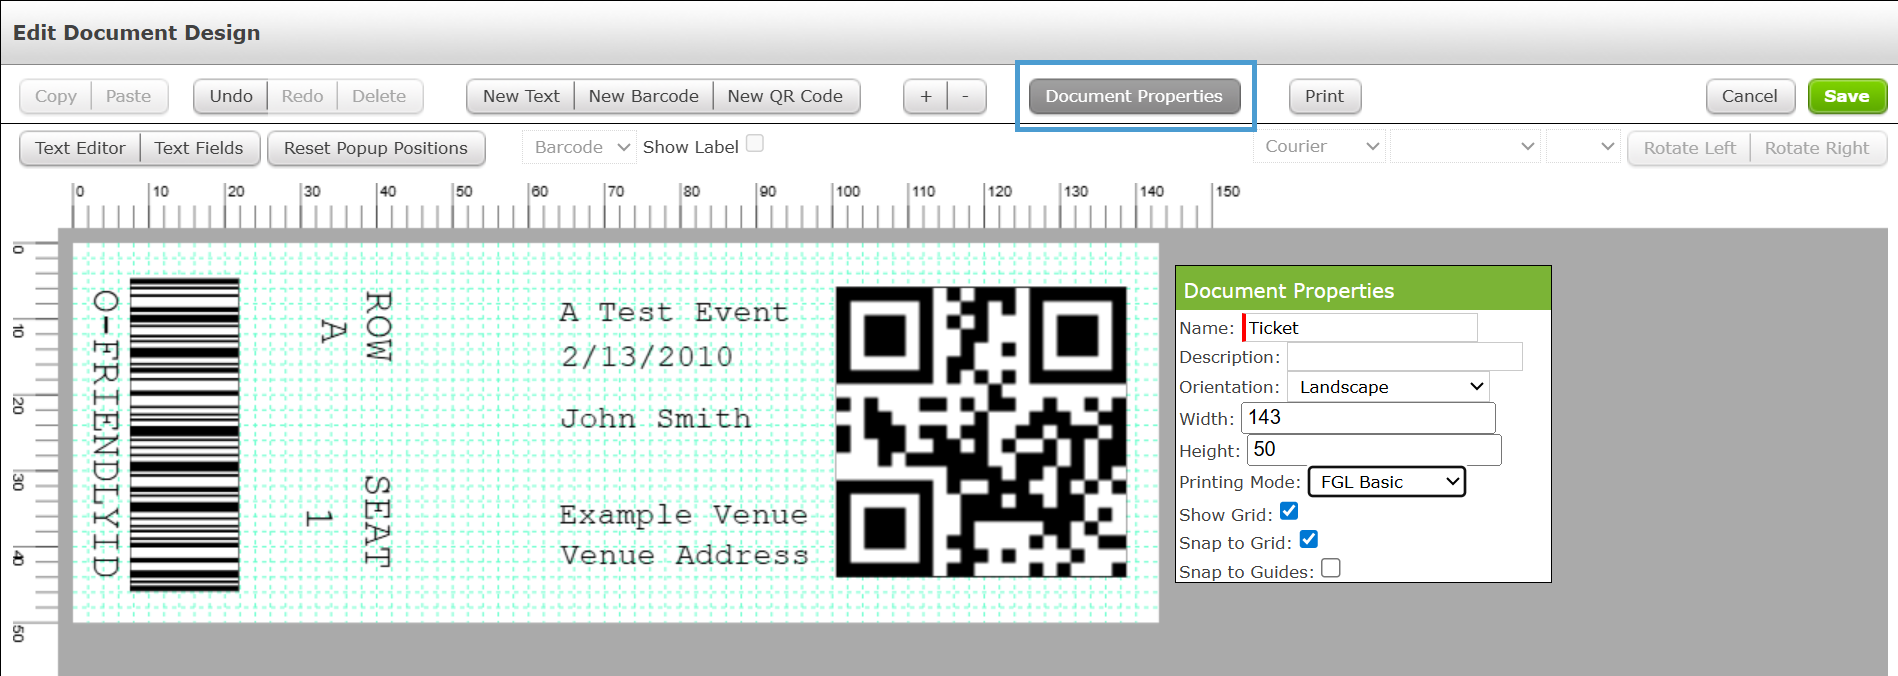1898x676 pixels.
Task: Open Text Fields
Action: click(x=199, y=148)
